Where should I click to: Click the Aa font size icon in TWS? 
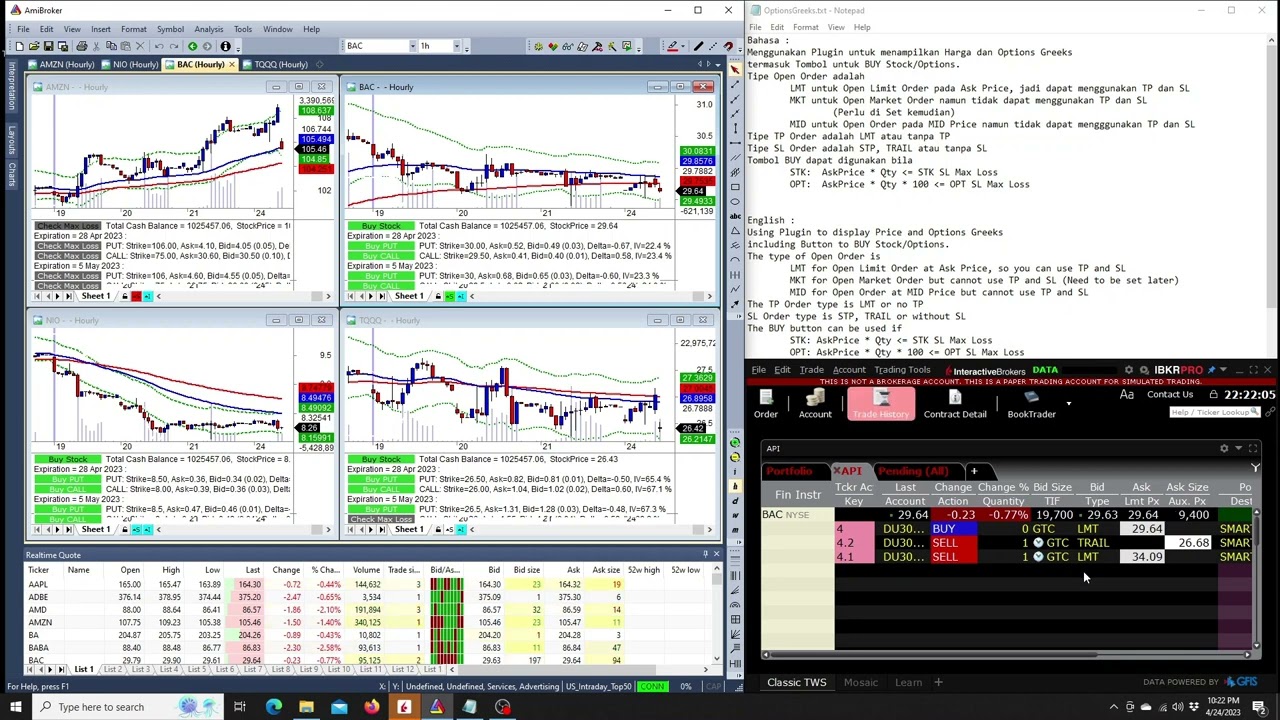1127,395
